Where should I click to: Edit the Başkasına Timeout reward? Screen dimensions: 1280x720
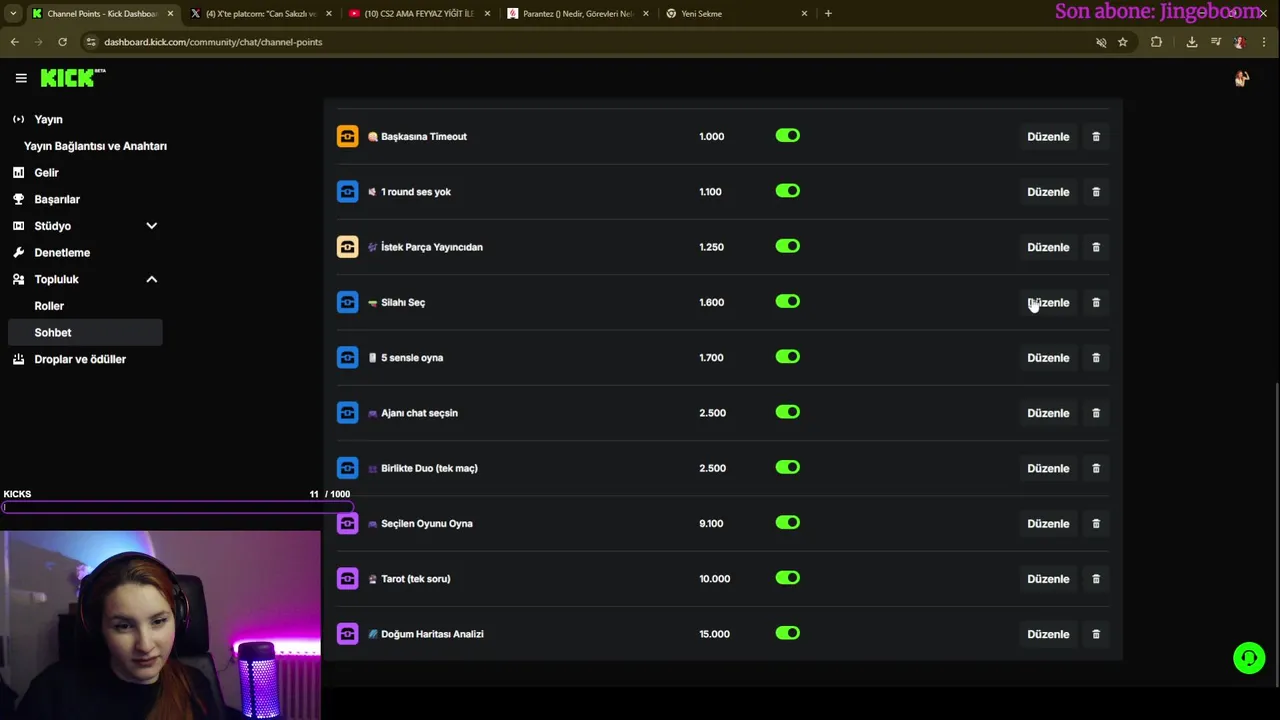pos(1048,136)
